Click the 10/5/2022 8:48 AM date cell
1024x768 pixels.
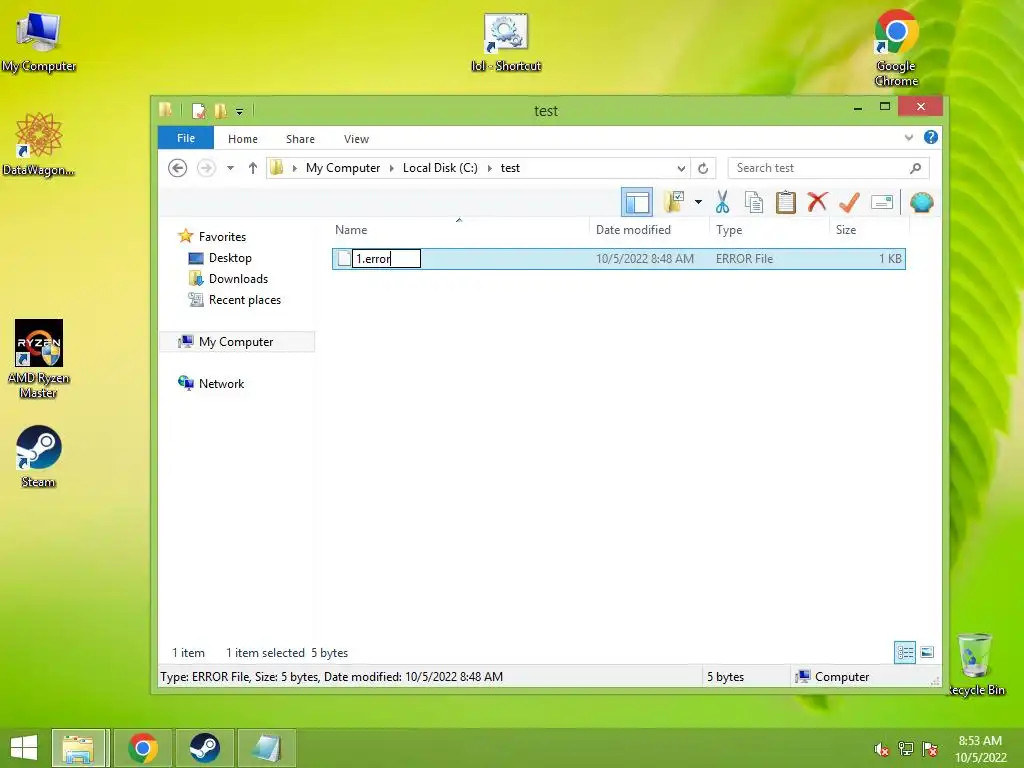point(645,259)
